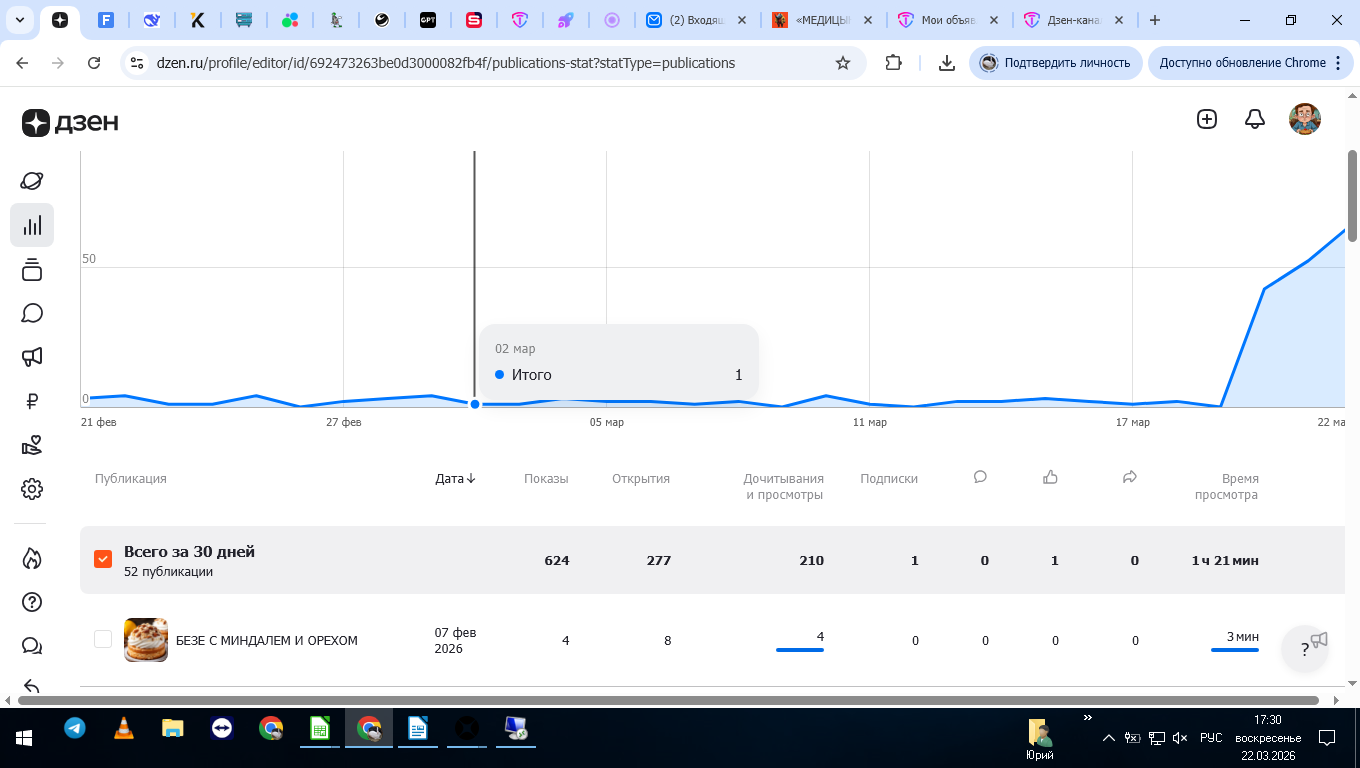This screenshot has height=768, width=1360.
Task: Click the megaphone promotion sidebar icon
Action: [32, 357]
